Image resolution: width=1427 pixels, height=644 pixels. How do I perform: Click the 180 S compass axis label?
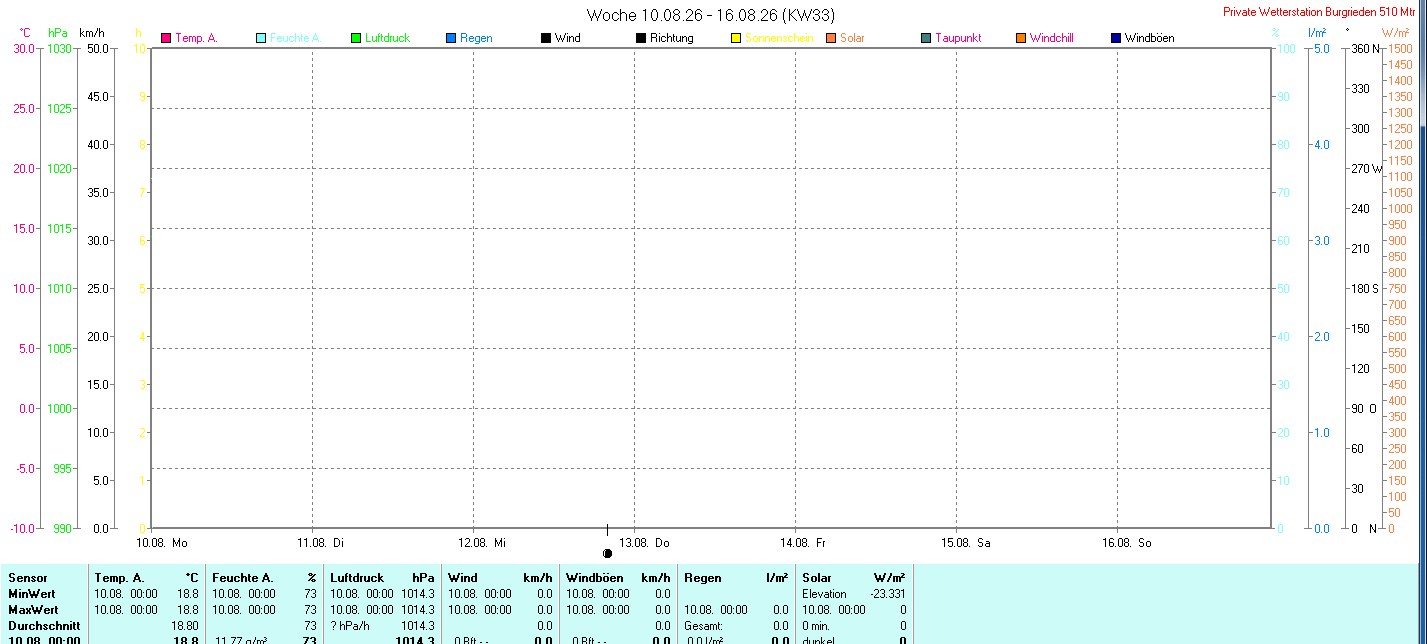(1365, 288)
